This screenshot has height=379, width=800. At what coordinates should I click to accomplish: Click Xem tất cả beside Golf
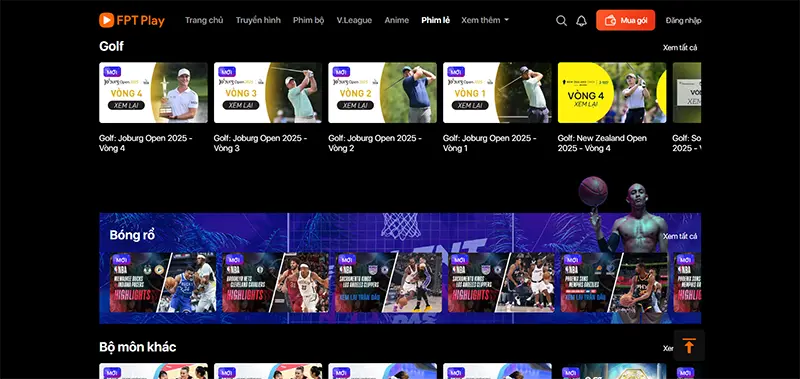tap(680, 47)
